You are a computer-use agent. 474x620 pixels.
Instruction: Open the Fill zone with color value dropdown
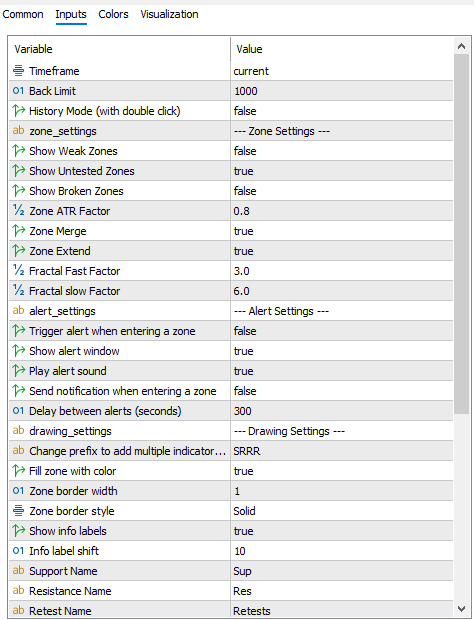tap(342, 471)
